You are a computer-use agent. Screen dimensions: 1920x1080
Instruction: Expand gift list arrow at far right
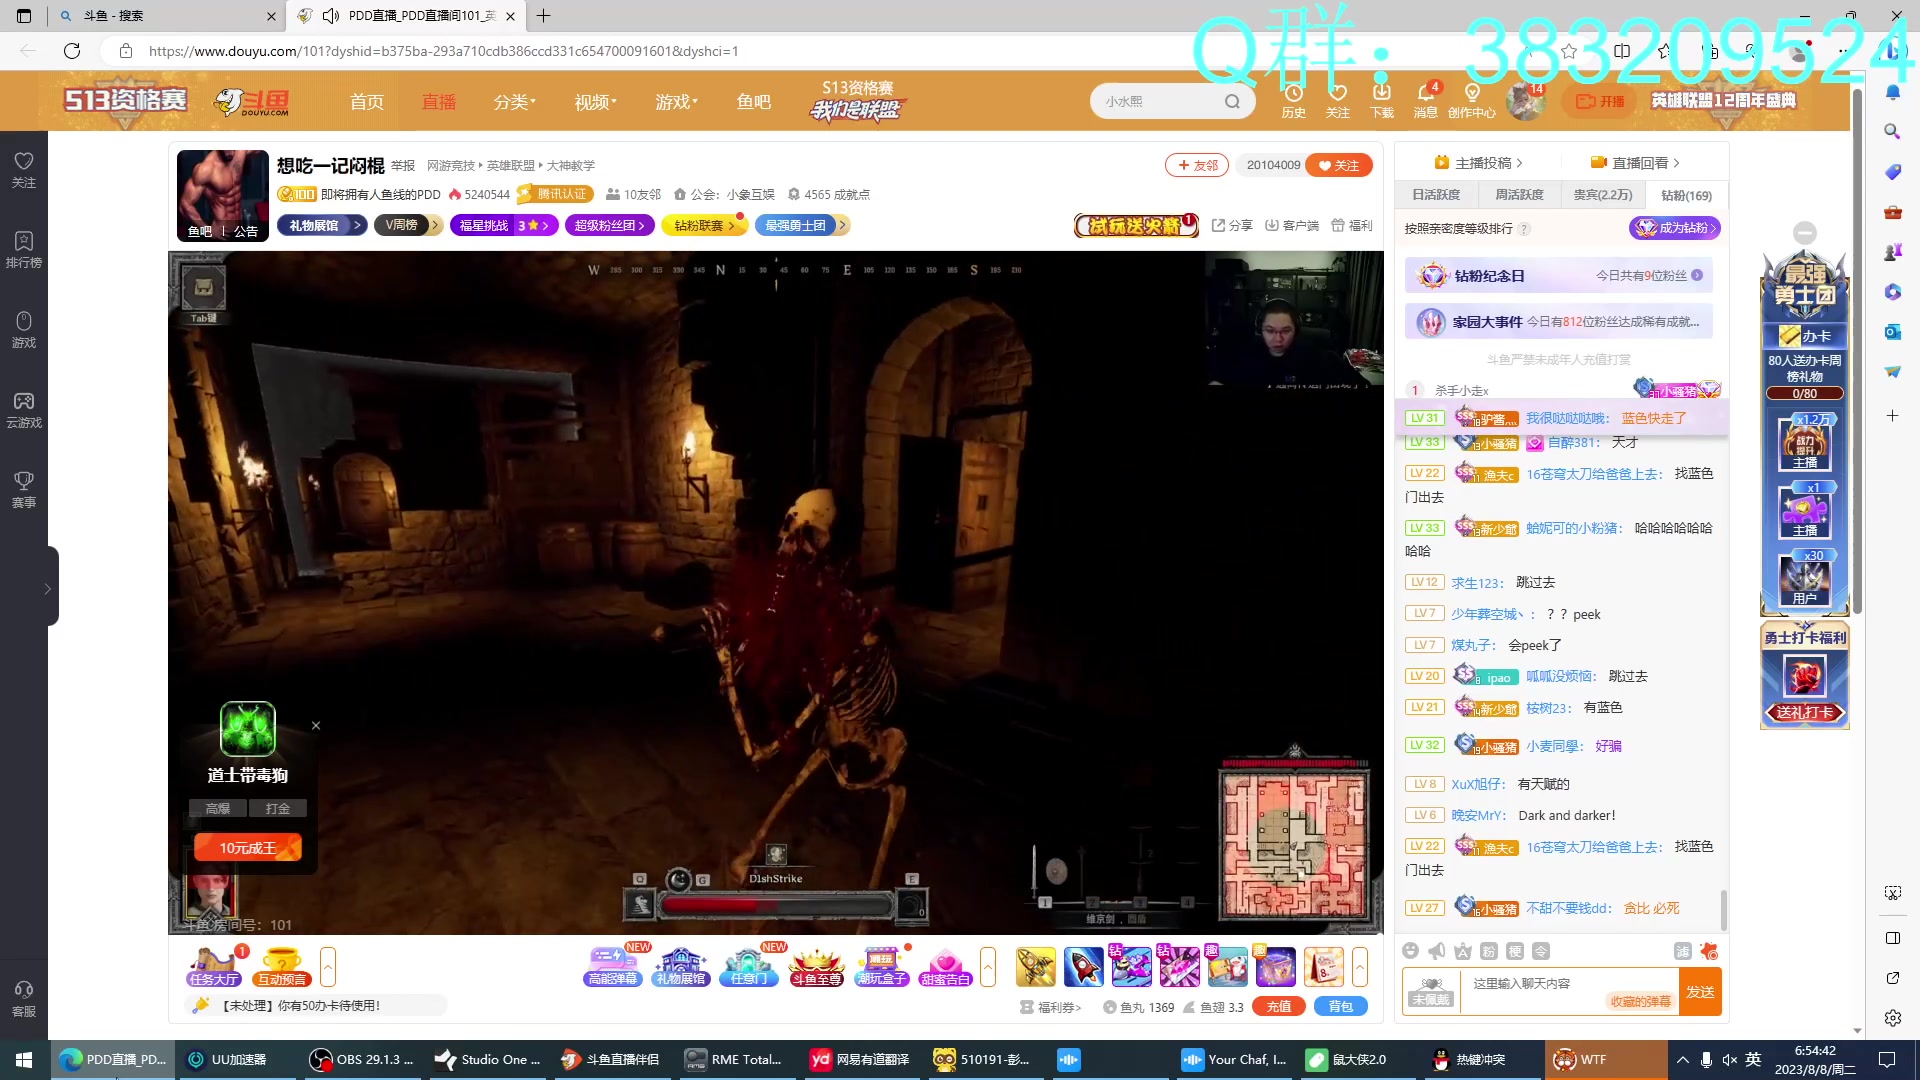point(1359,966)
